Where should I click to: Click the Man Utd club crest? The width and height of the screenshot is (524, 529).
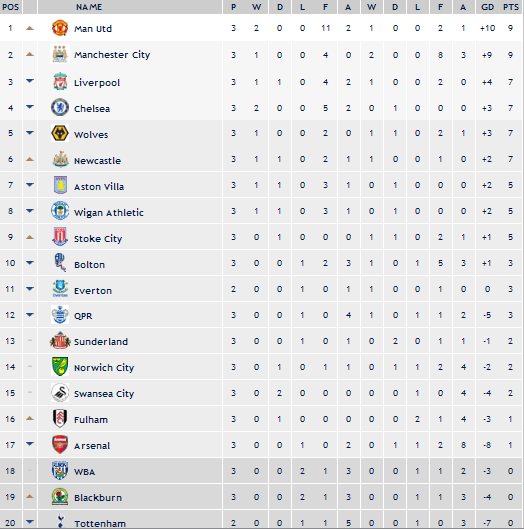(x=60, y=28)
